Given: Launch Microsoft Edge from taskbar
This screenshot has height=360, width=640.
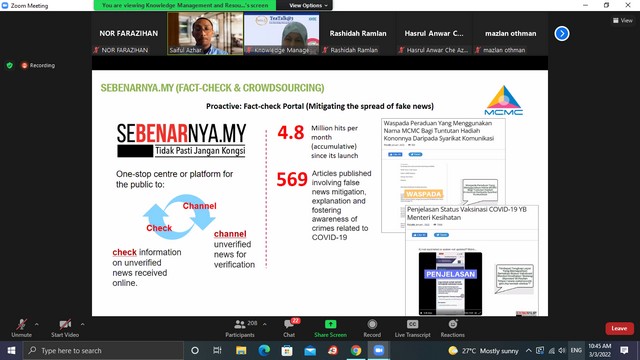Looking at the screenshot, I should coord(264,351).
